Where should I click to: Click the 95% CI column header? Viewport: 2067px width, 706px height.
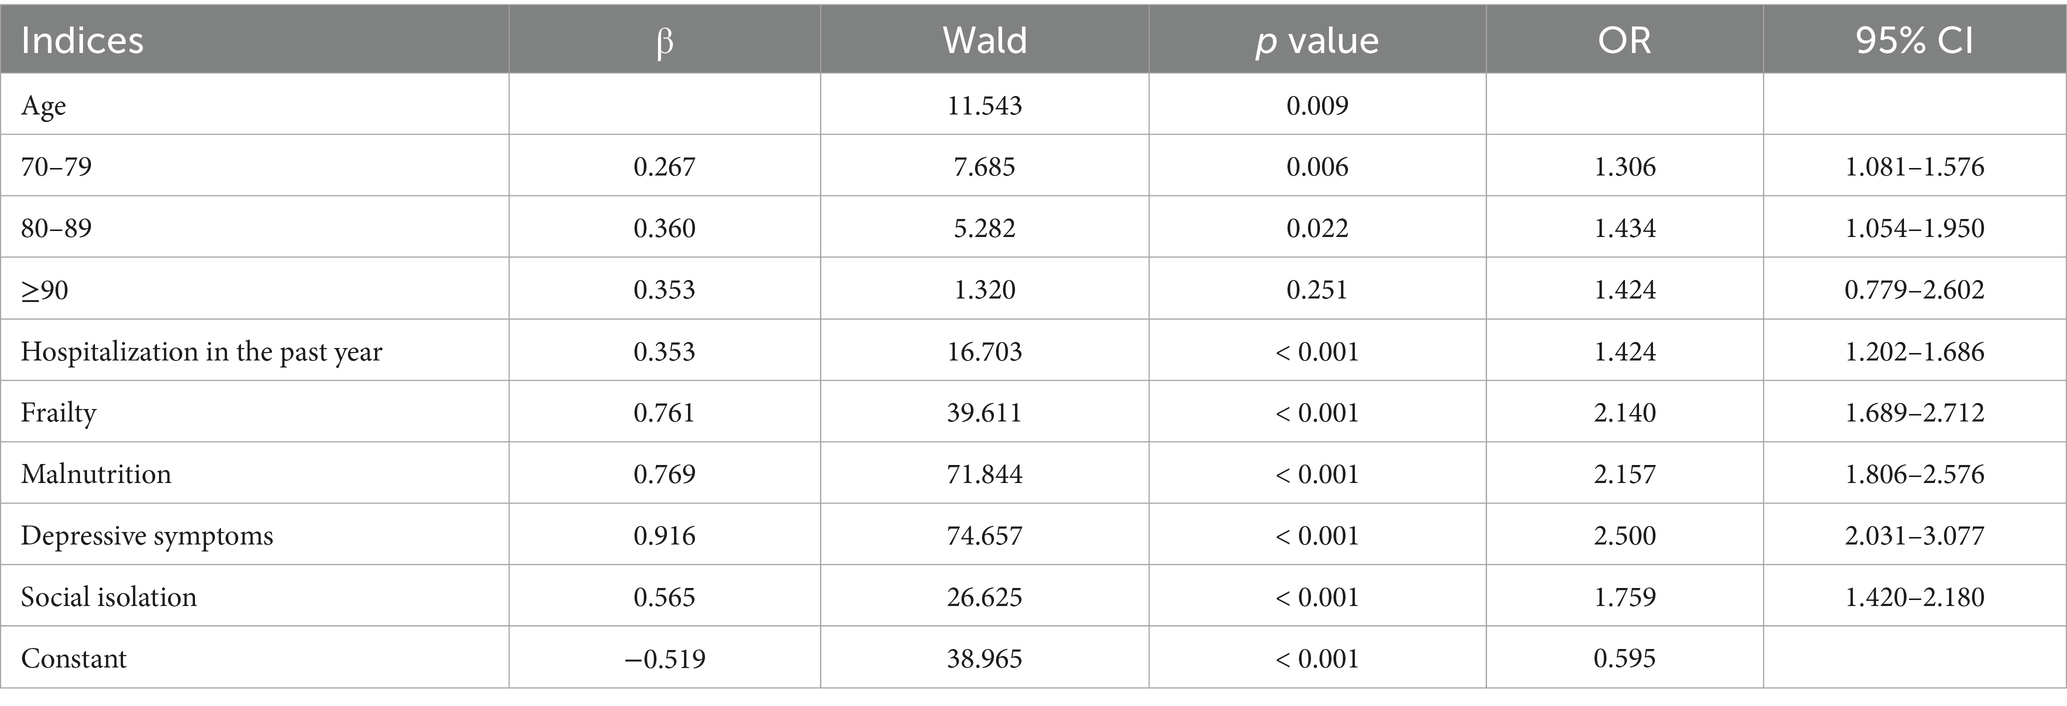[x=1914, y=41]
